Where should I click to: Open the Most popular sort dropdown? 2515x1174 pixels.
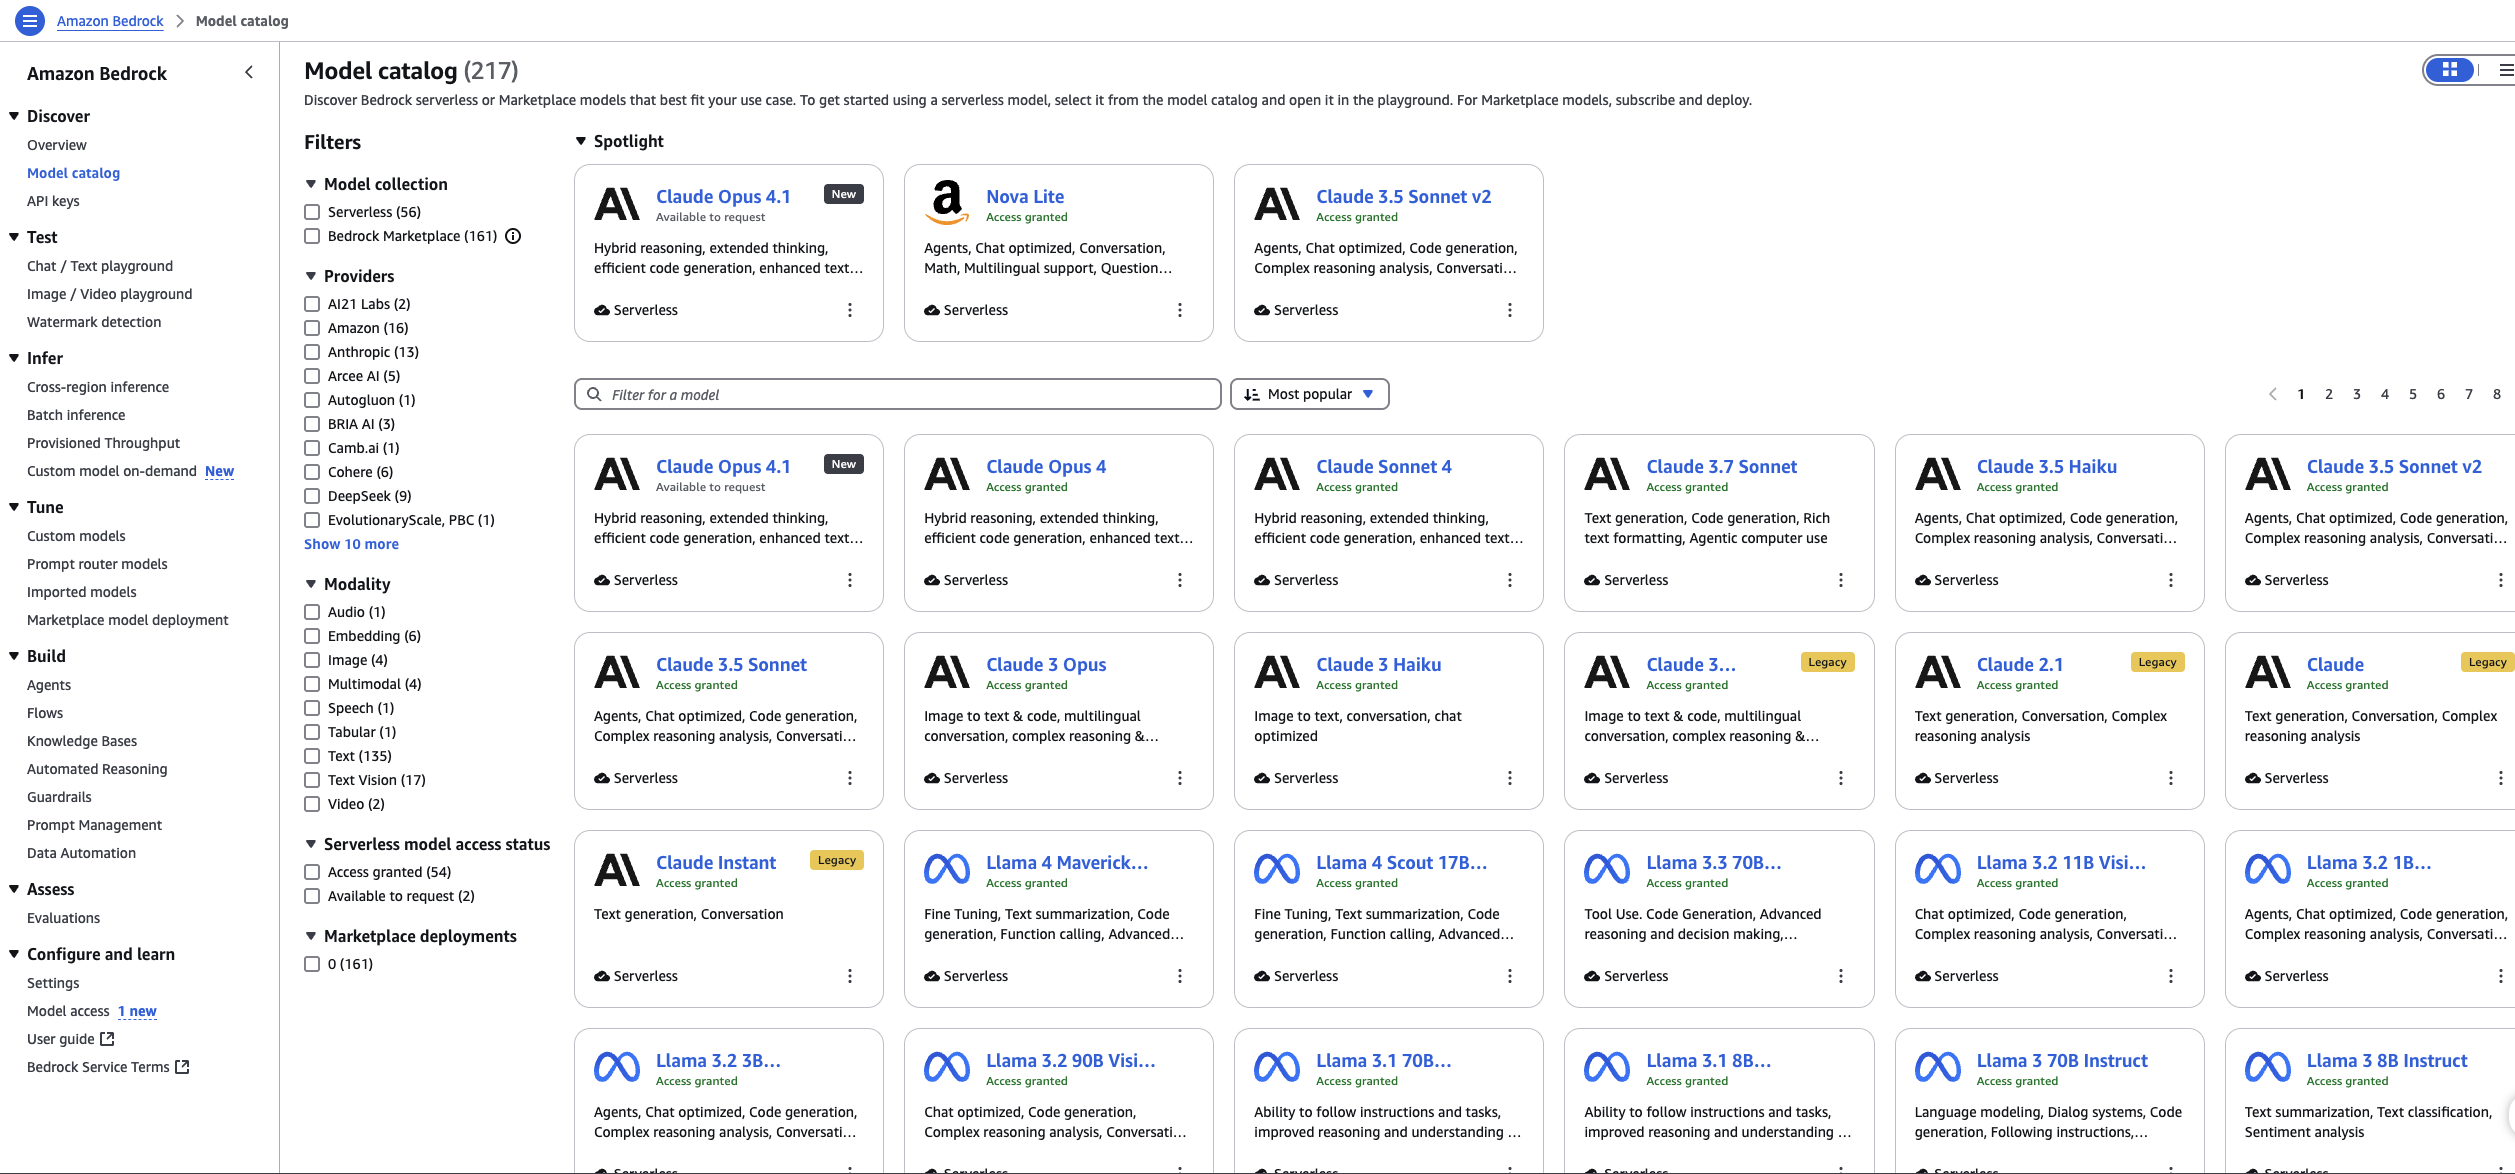click(1309, 394)
